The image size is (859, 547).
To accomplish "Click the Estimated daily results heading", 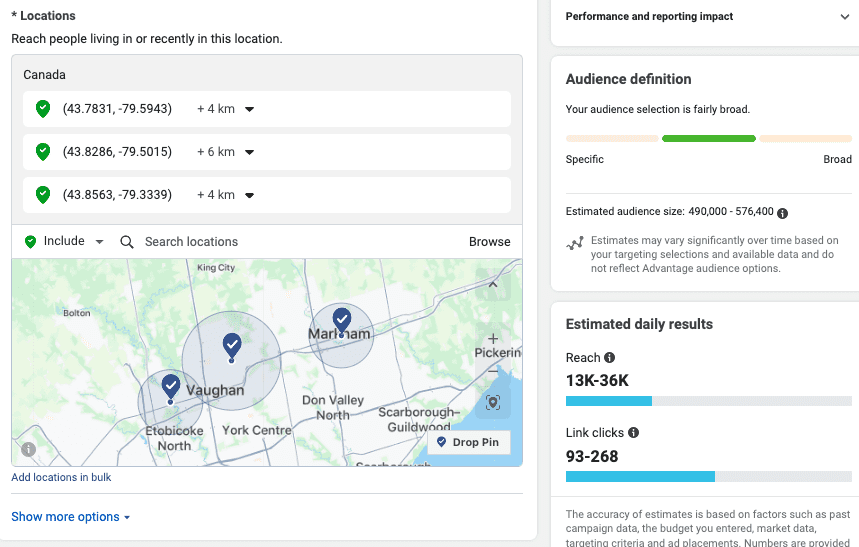I will coord(639,324).
